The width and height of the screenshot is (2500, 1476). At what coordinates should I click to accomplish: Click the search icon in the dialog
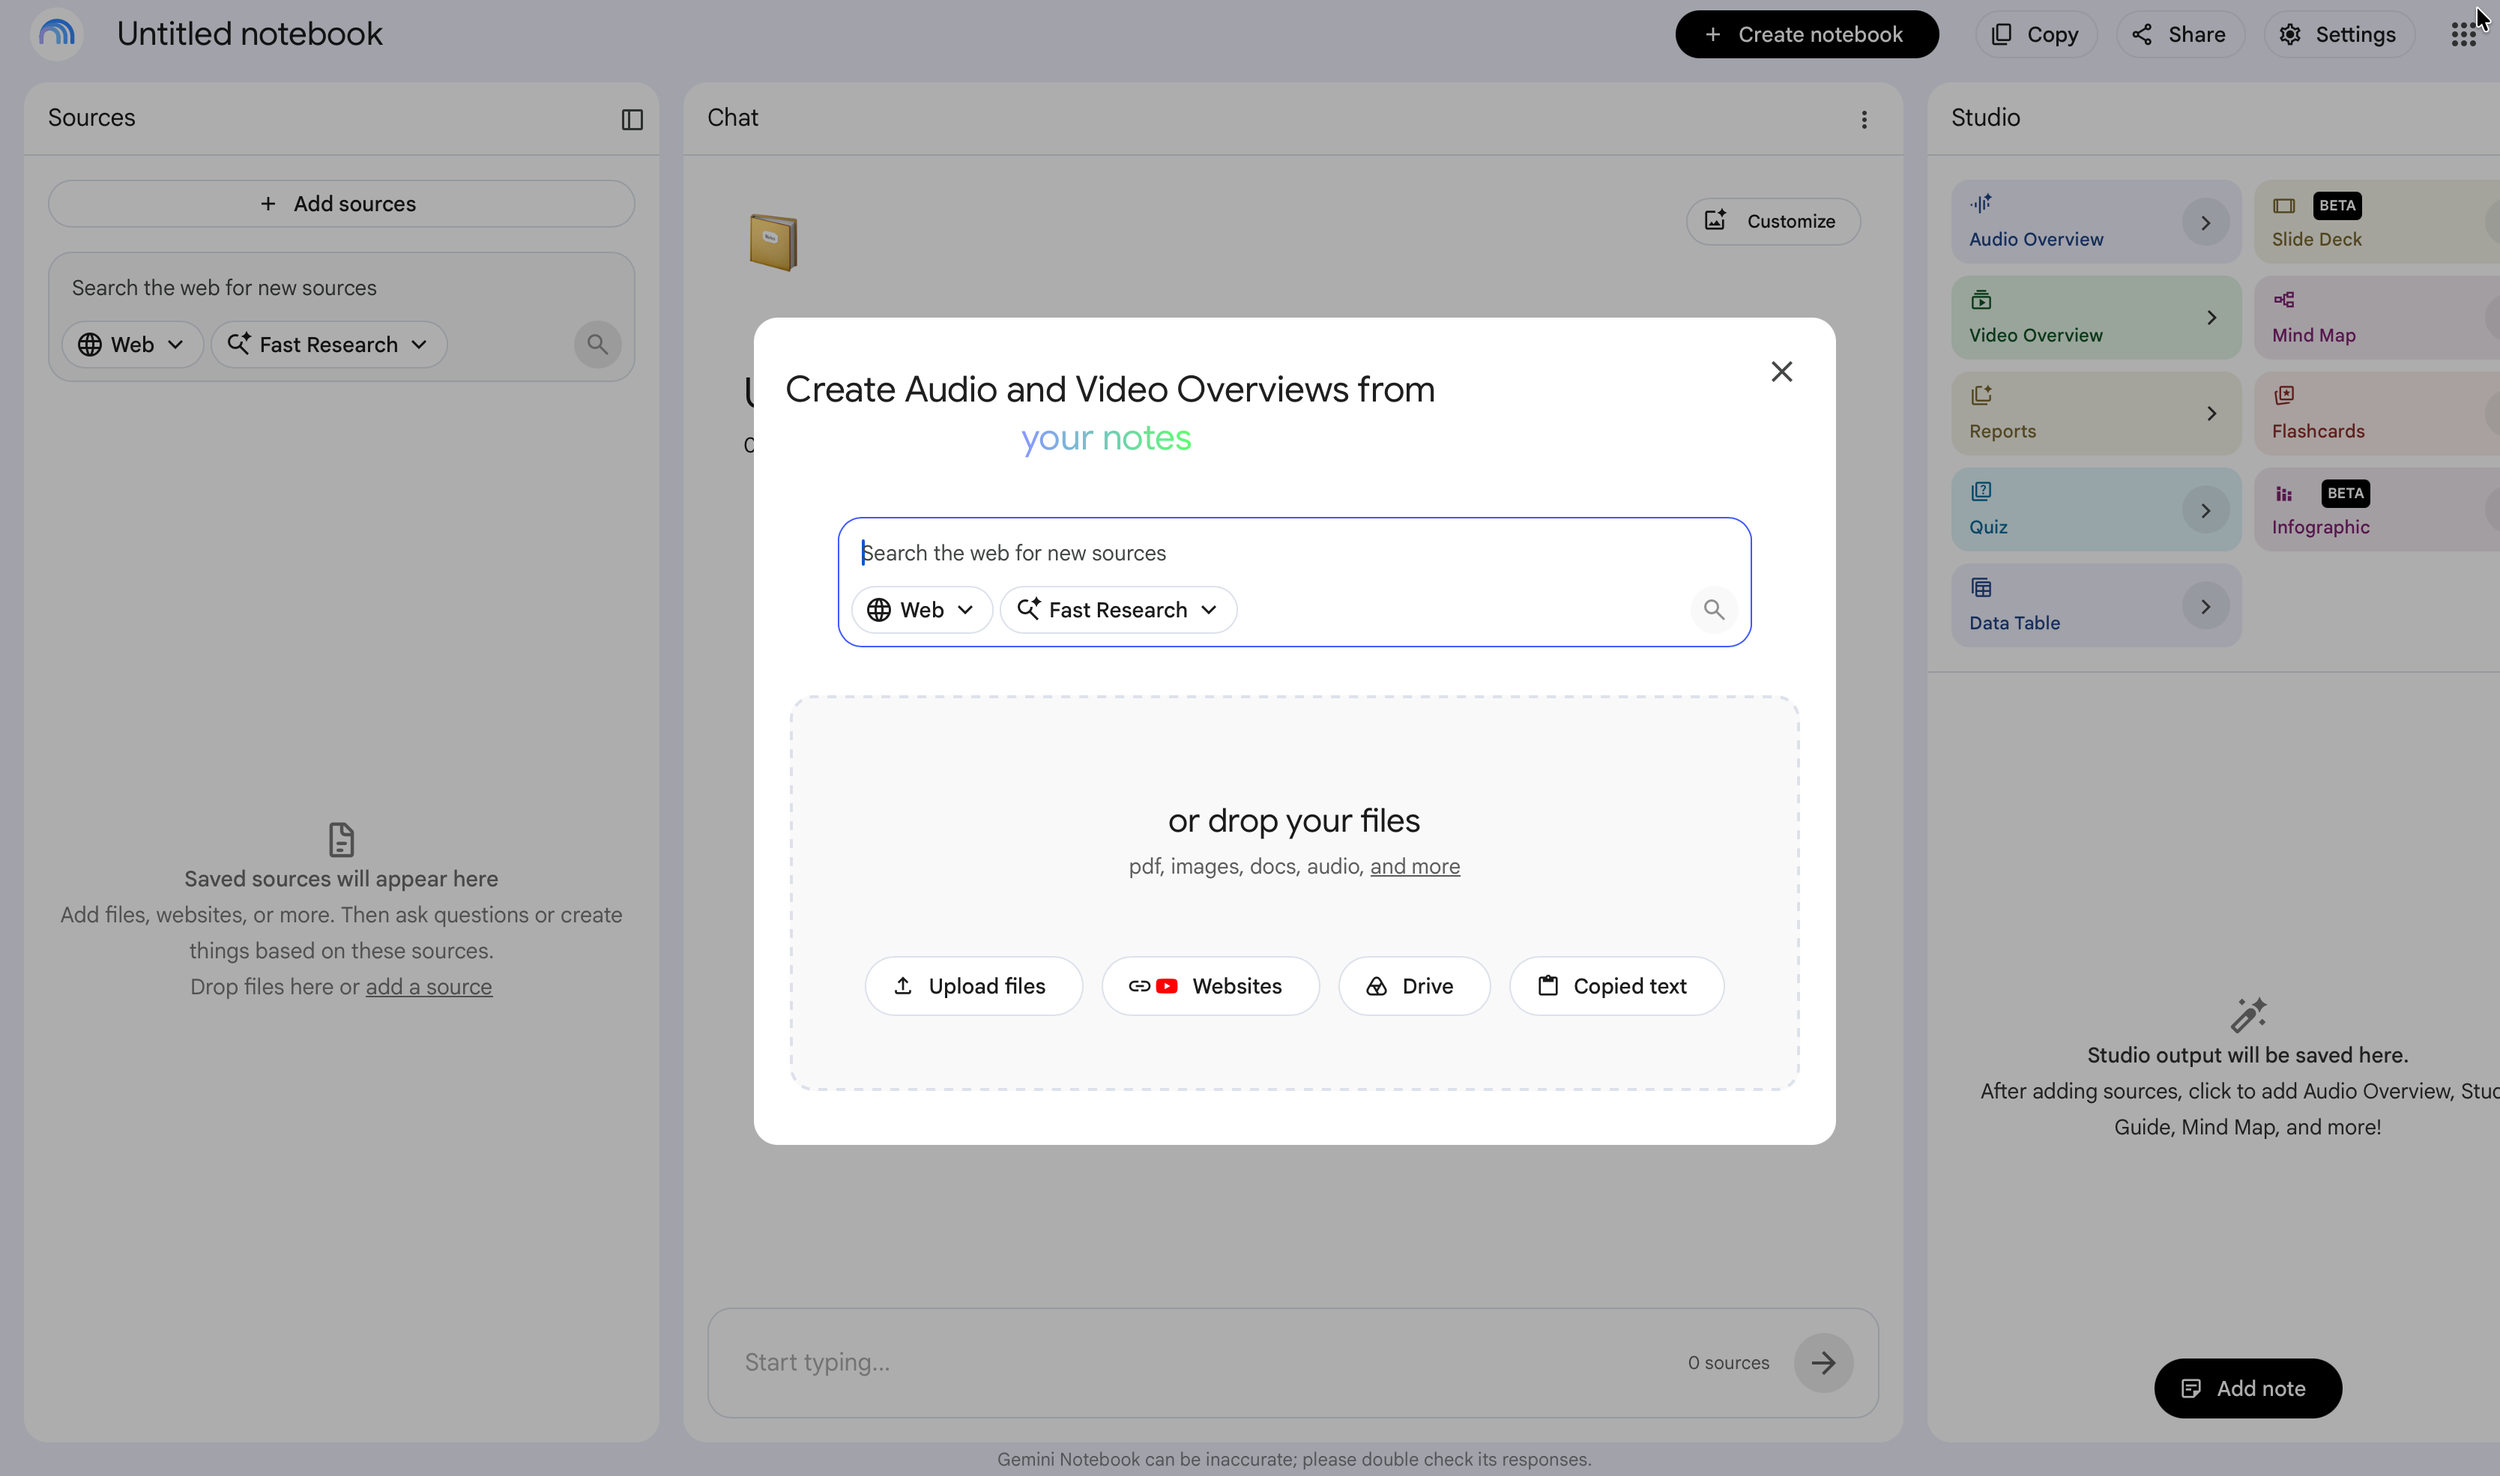coord(1714,609)
